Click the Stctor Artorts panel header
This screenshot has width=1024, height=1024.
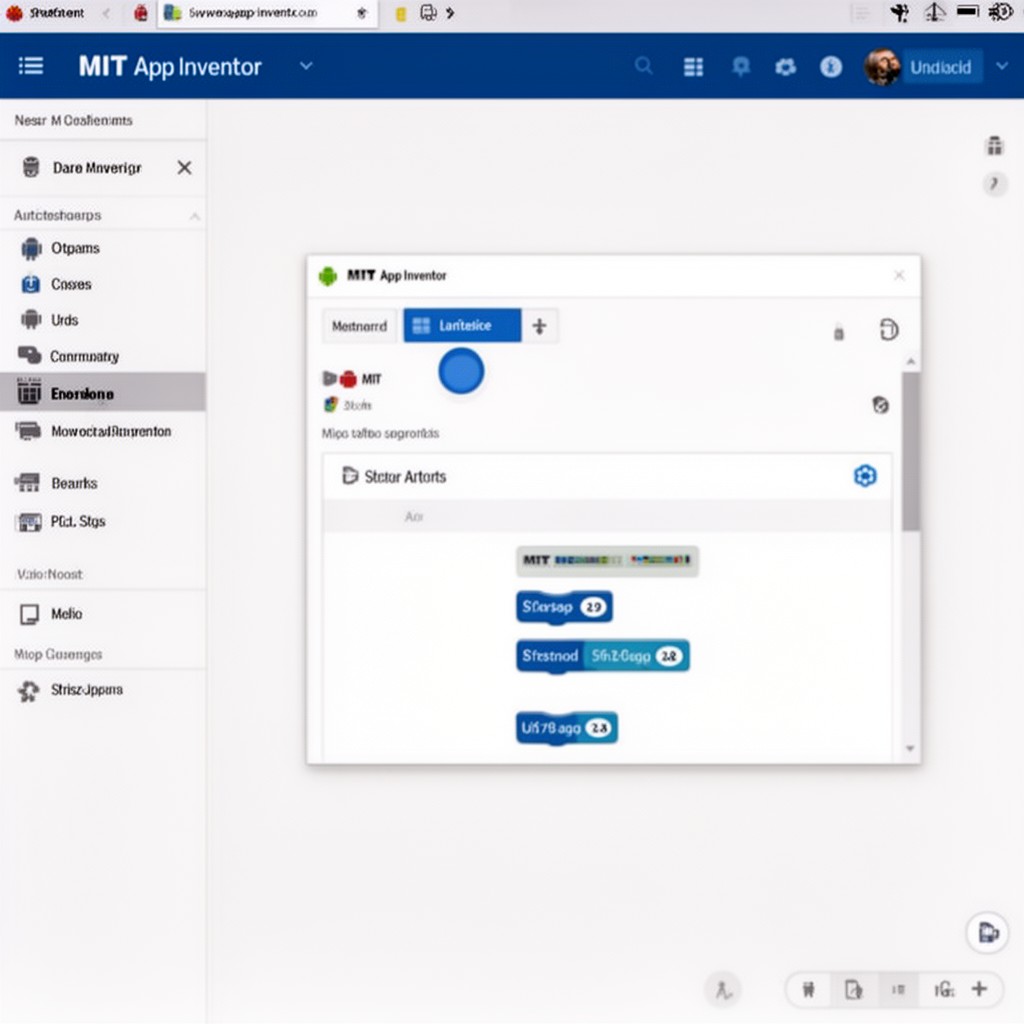[607, 476]
